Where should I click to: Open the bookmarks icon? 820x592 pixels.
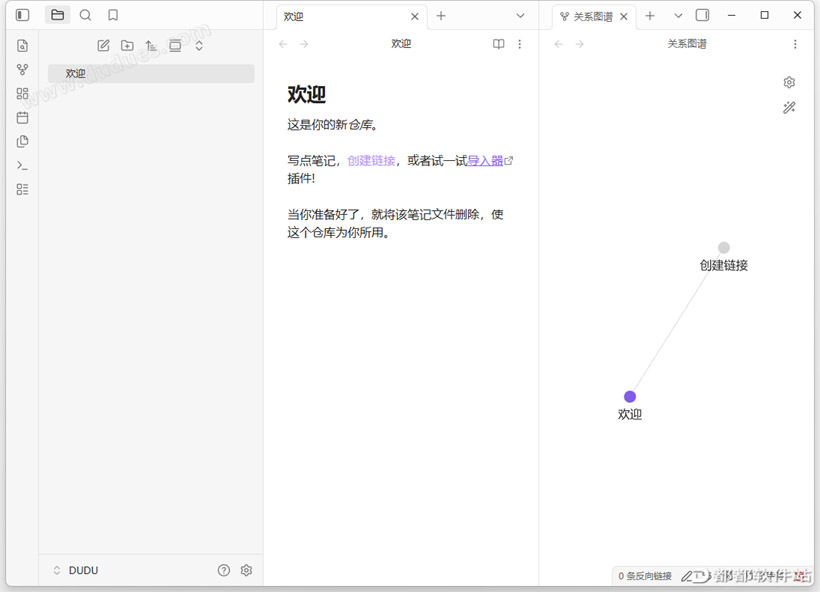pyautogui.click(x=113, y=15)
